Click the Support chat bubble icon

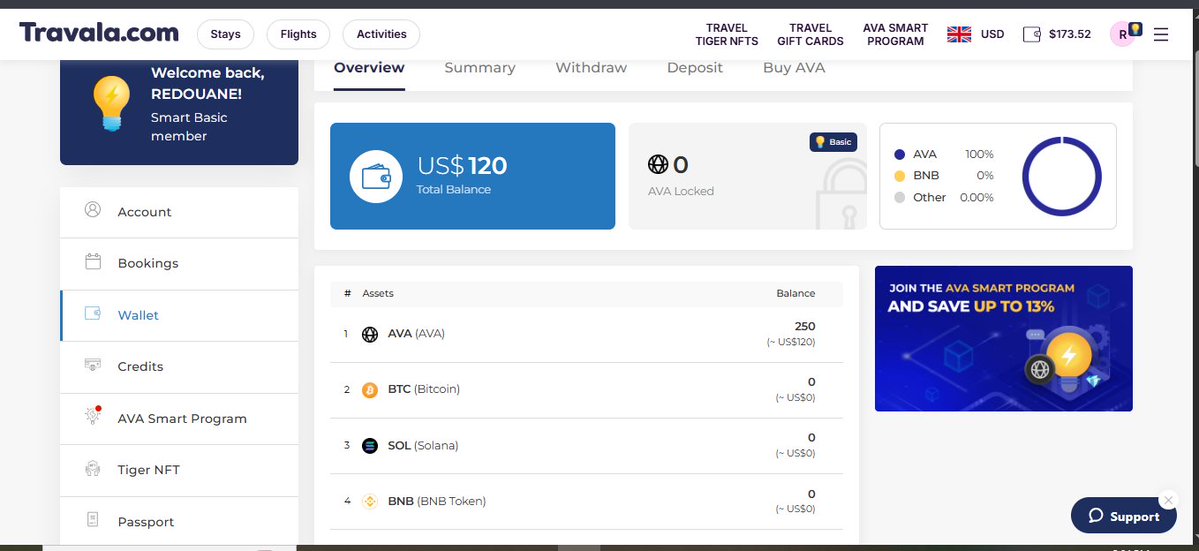pos(1096,517)
